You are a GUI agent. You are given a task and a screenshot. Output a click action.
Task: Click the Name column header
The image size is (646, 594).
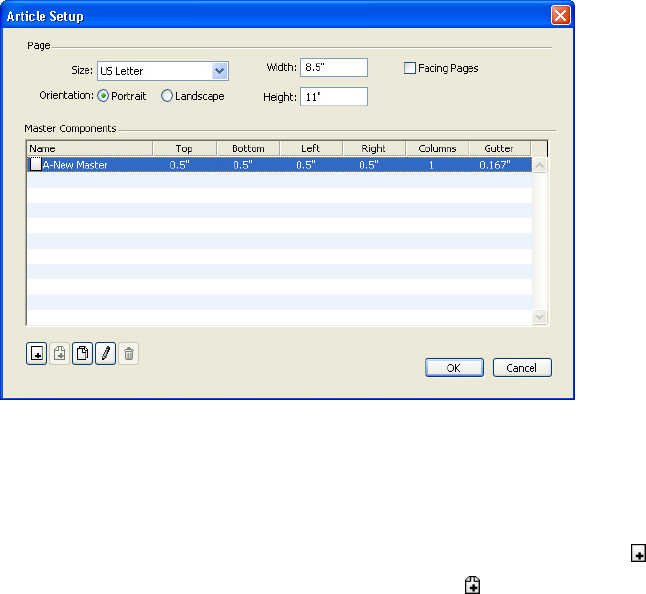[x=90, y=148]
